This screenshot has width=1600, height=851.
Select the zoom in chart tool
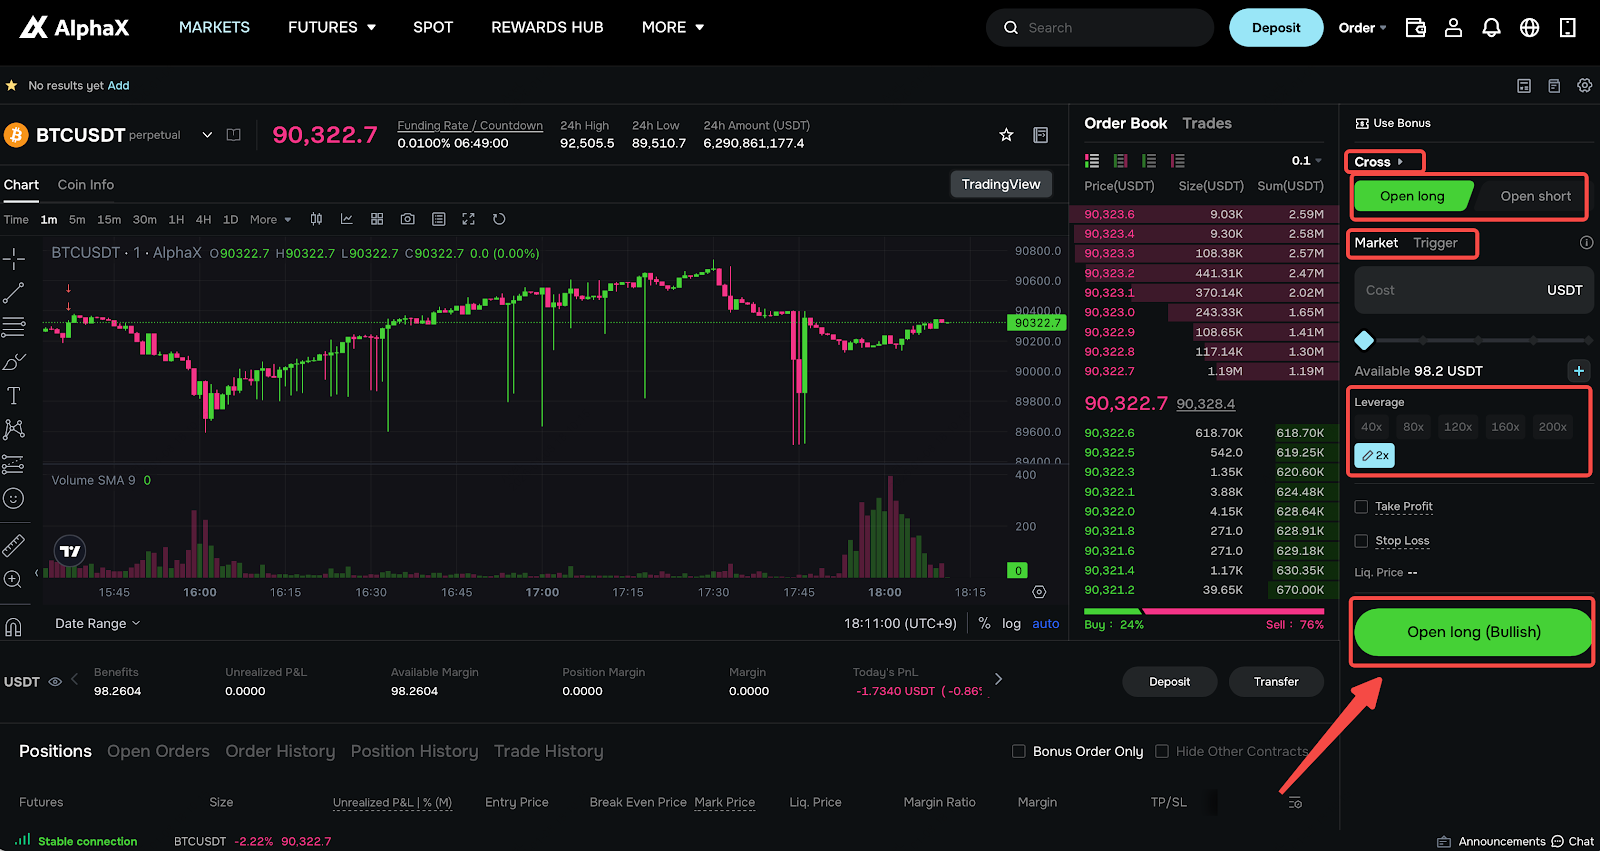[x=14, y=579]
